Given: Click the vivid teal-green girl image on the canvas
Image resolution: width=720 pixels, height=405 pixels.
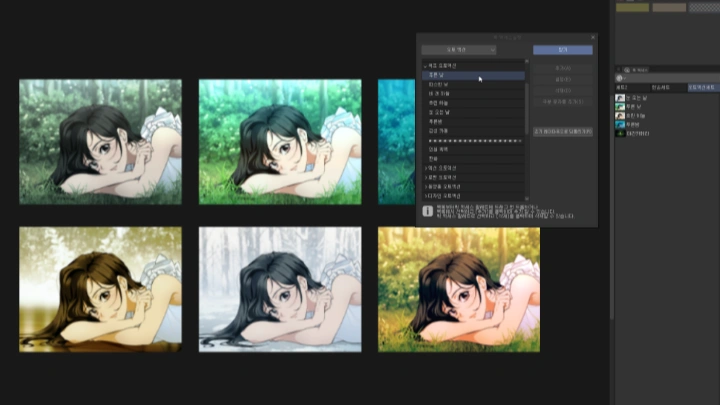Looking at the screenshot, I should click(x=280, y=142).
